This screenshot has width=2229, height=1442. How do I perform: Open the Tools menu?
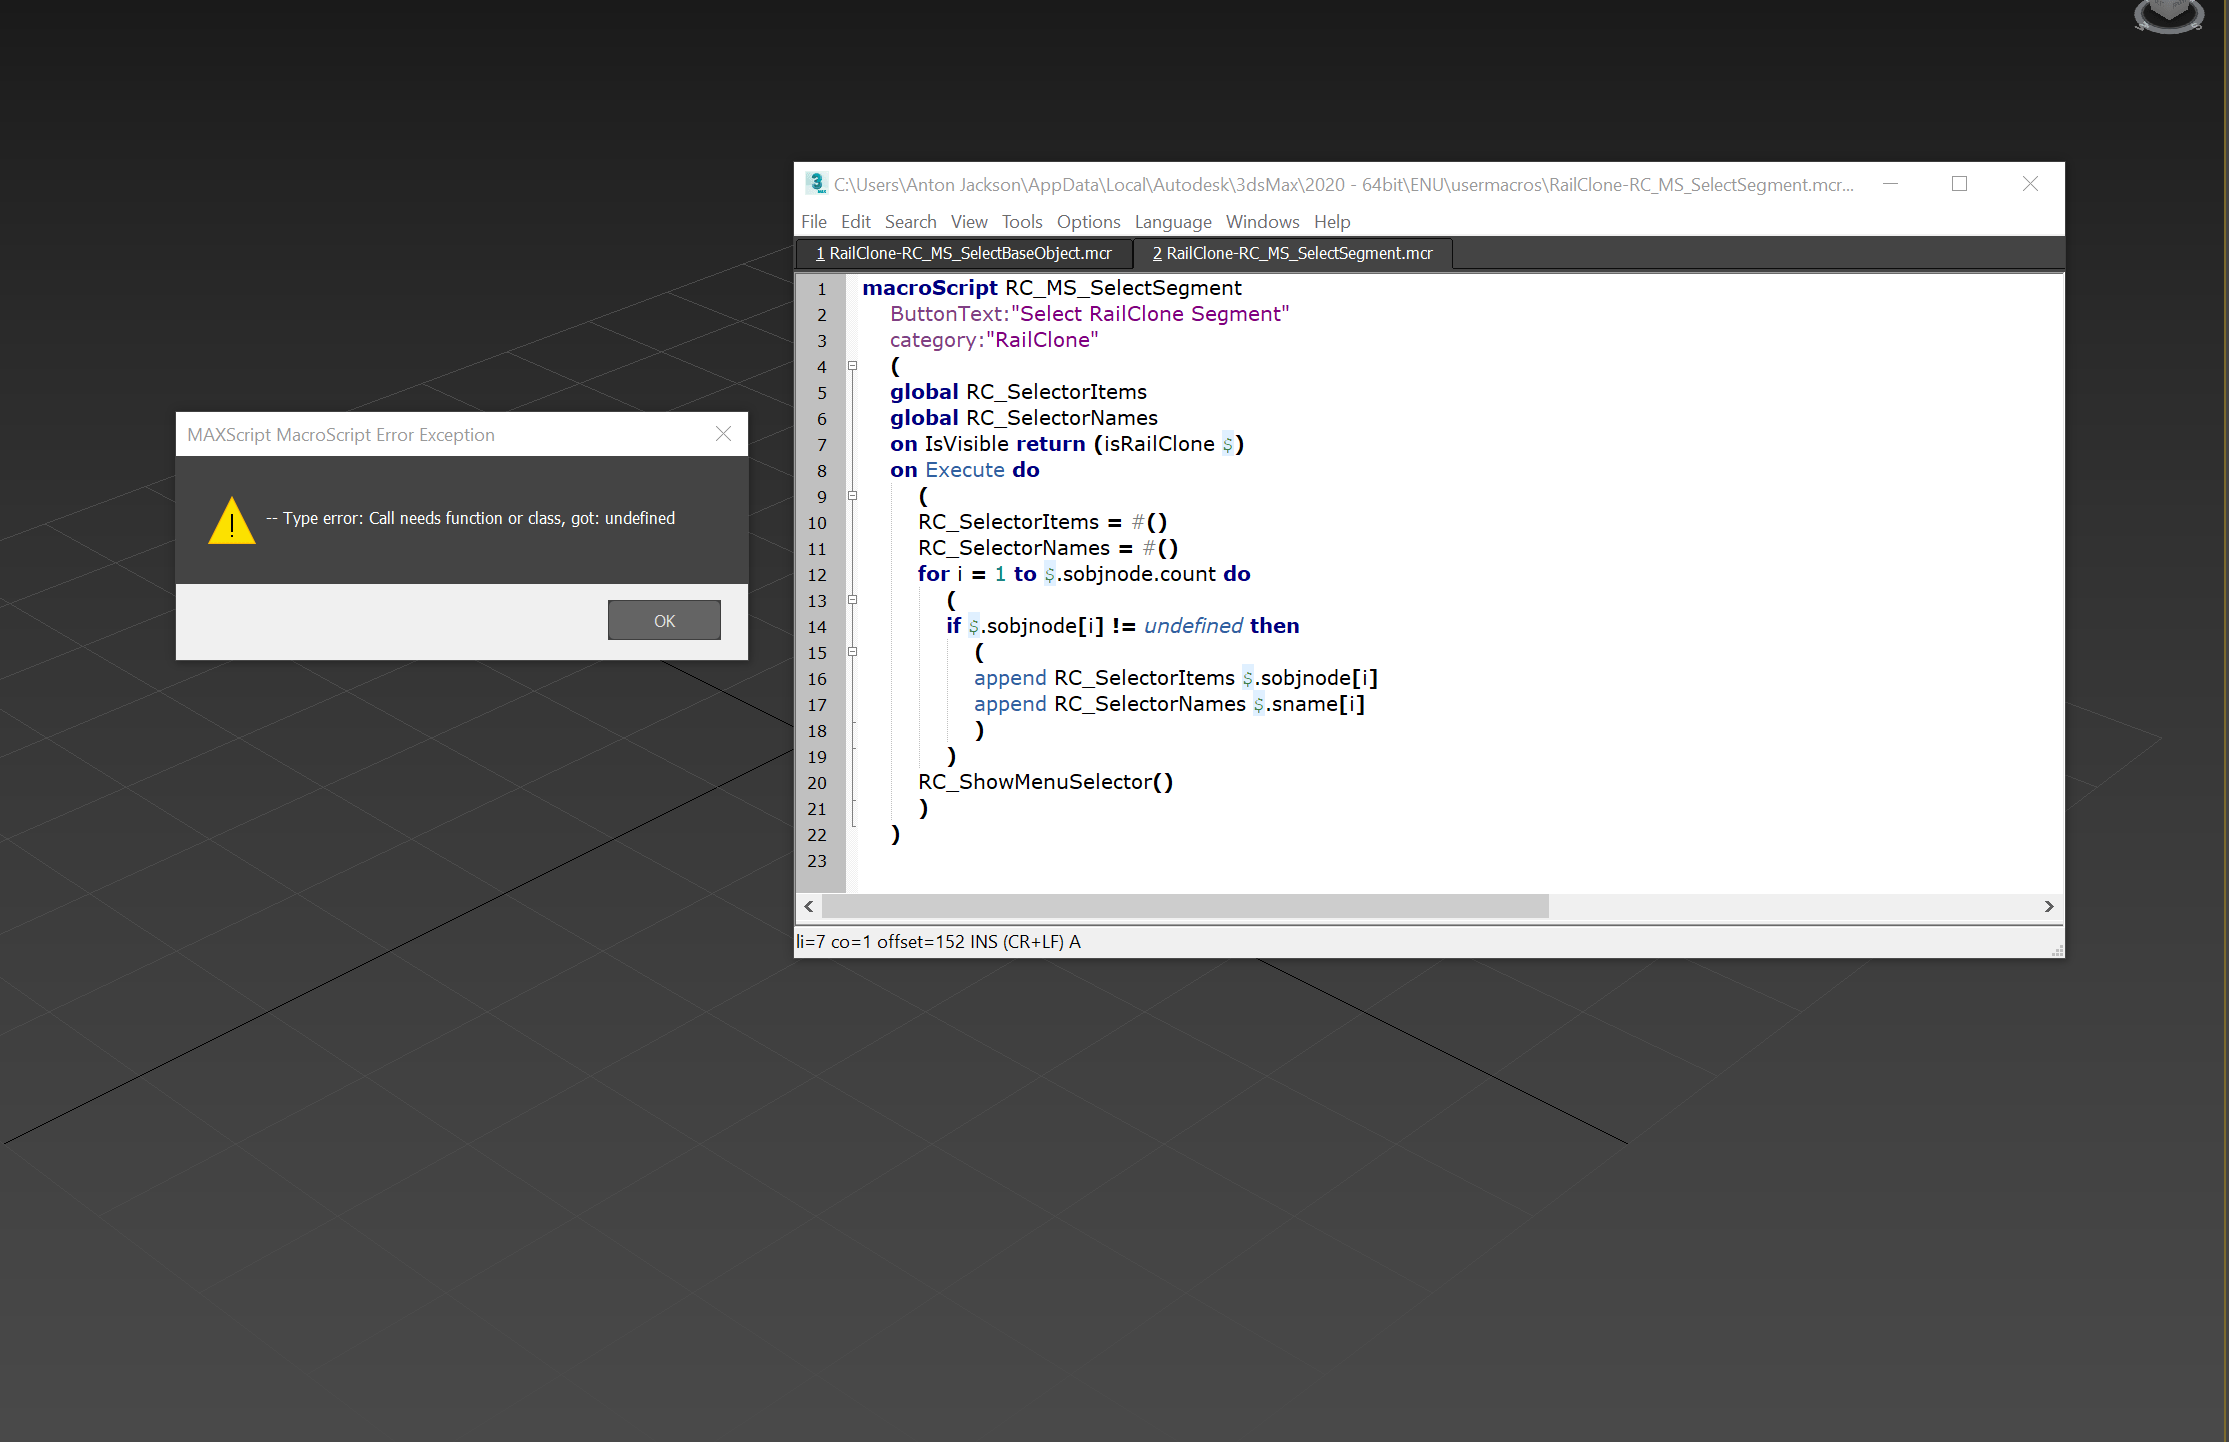pyautogui.click(x=1021, y=222)
